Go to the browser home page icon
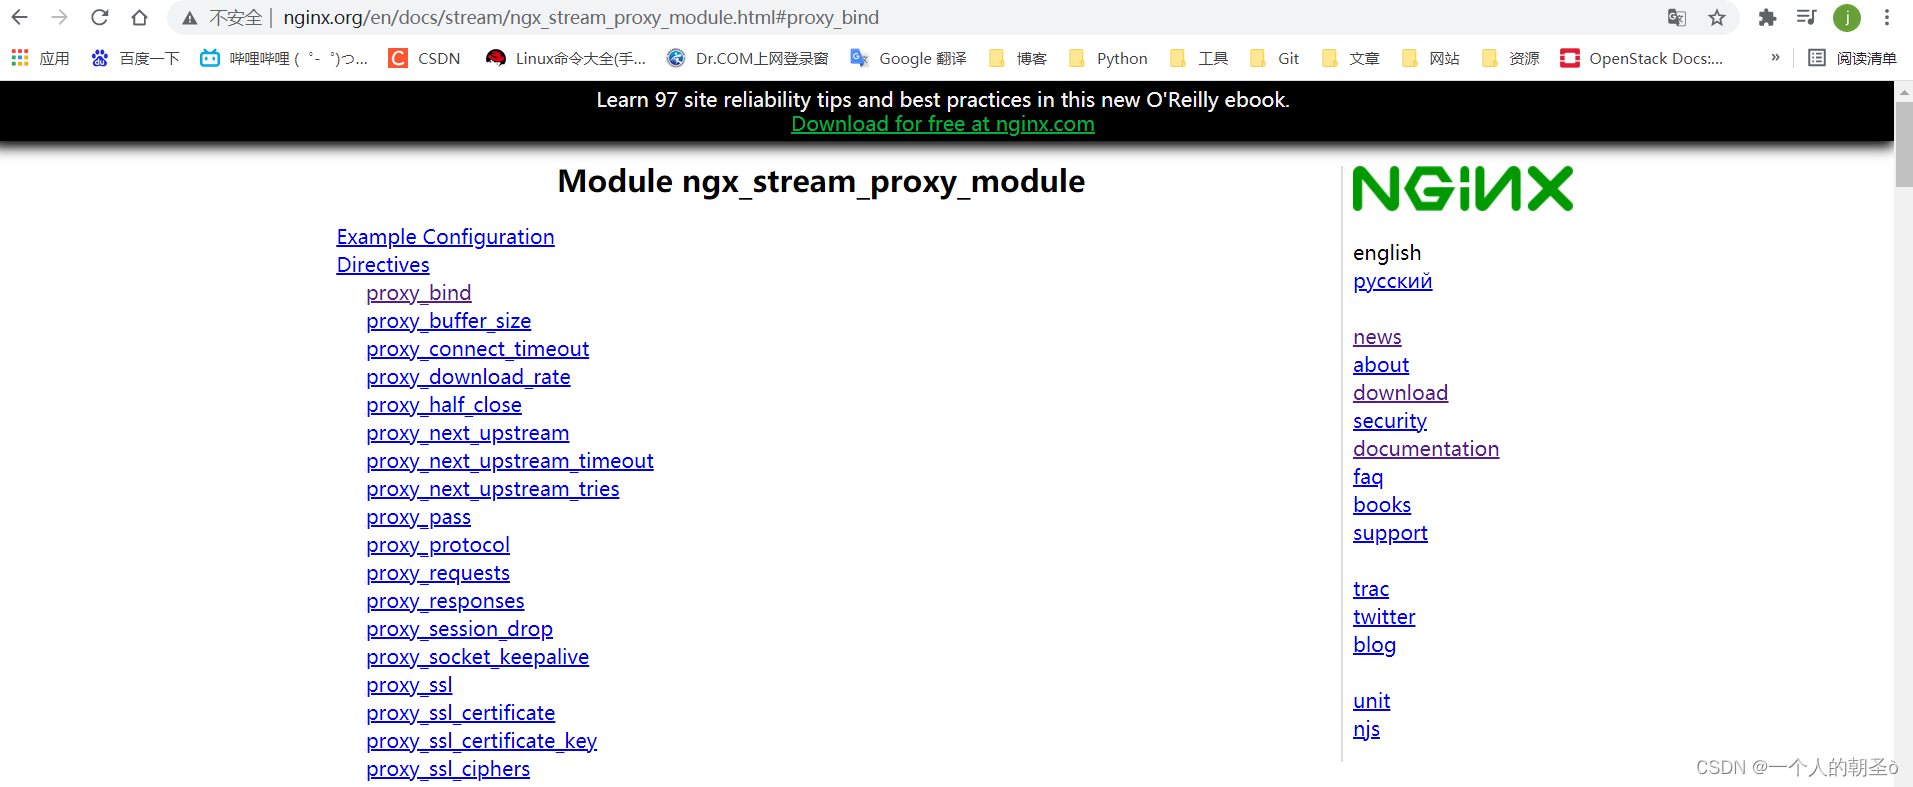This screenshot has width=1913, height=787. [x=139, y=17]
